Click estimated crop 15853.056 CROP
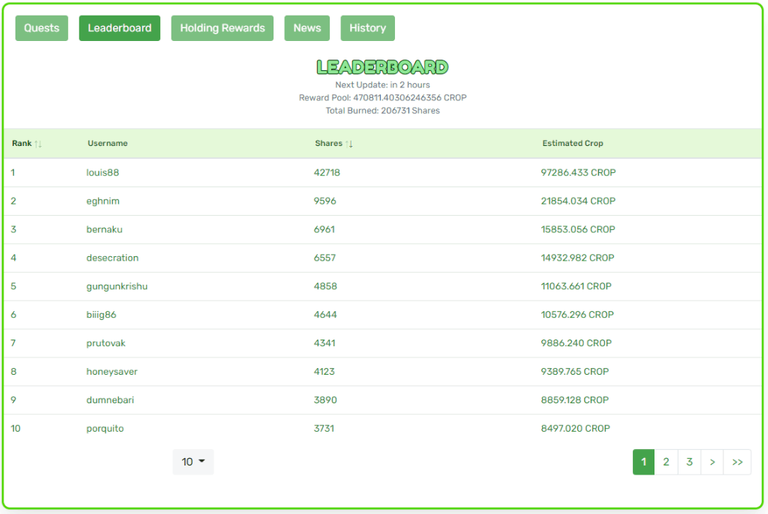768x514 pixels. point(578,229)
